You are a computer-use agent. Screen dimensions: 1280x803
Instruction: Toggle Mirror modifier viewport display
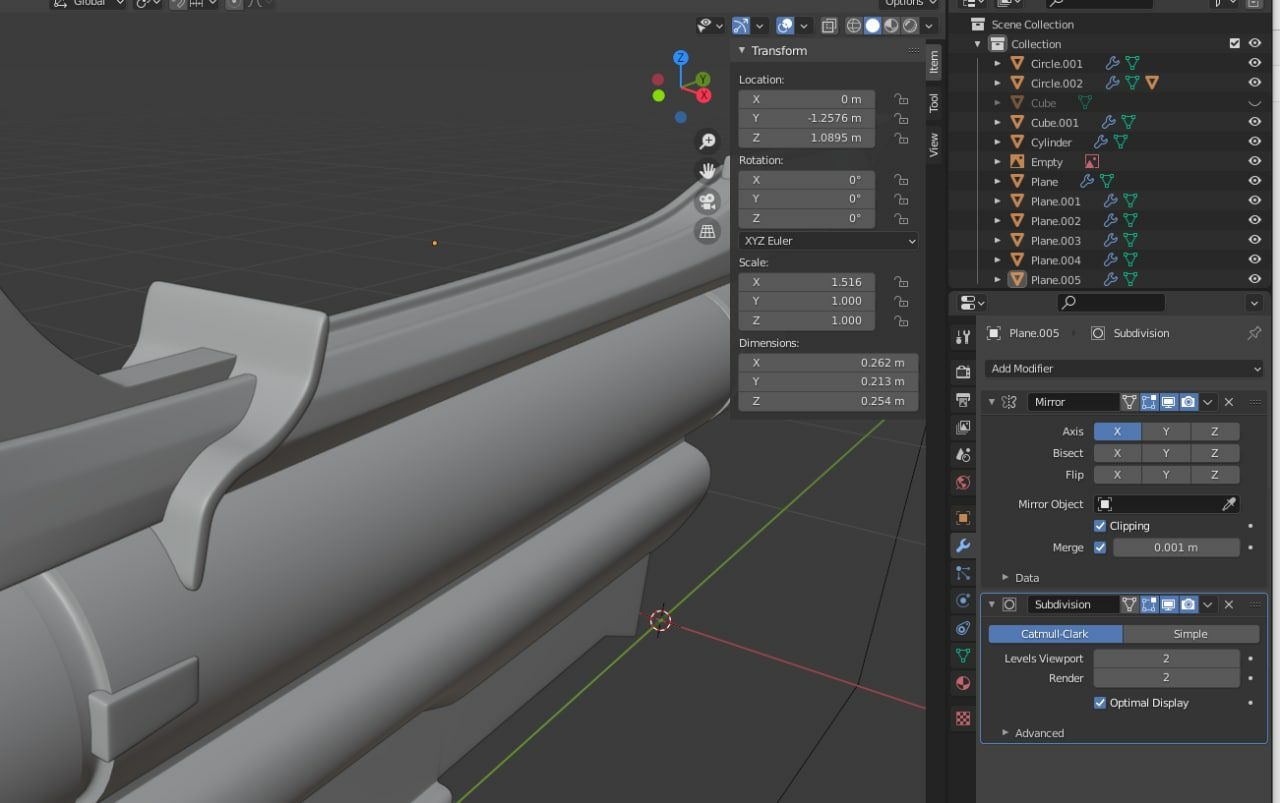coord(1168,402)
